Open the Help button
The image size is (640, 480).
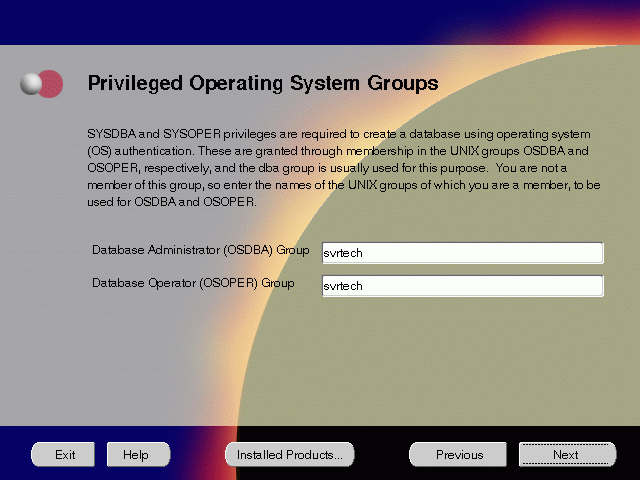click(138, 454)
